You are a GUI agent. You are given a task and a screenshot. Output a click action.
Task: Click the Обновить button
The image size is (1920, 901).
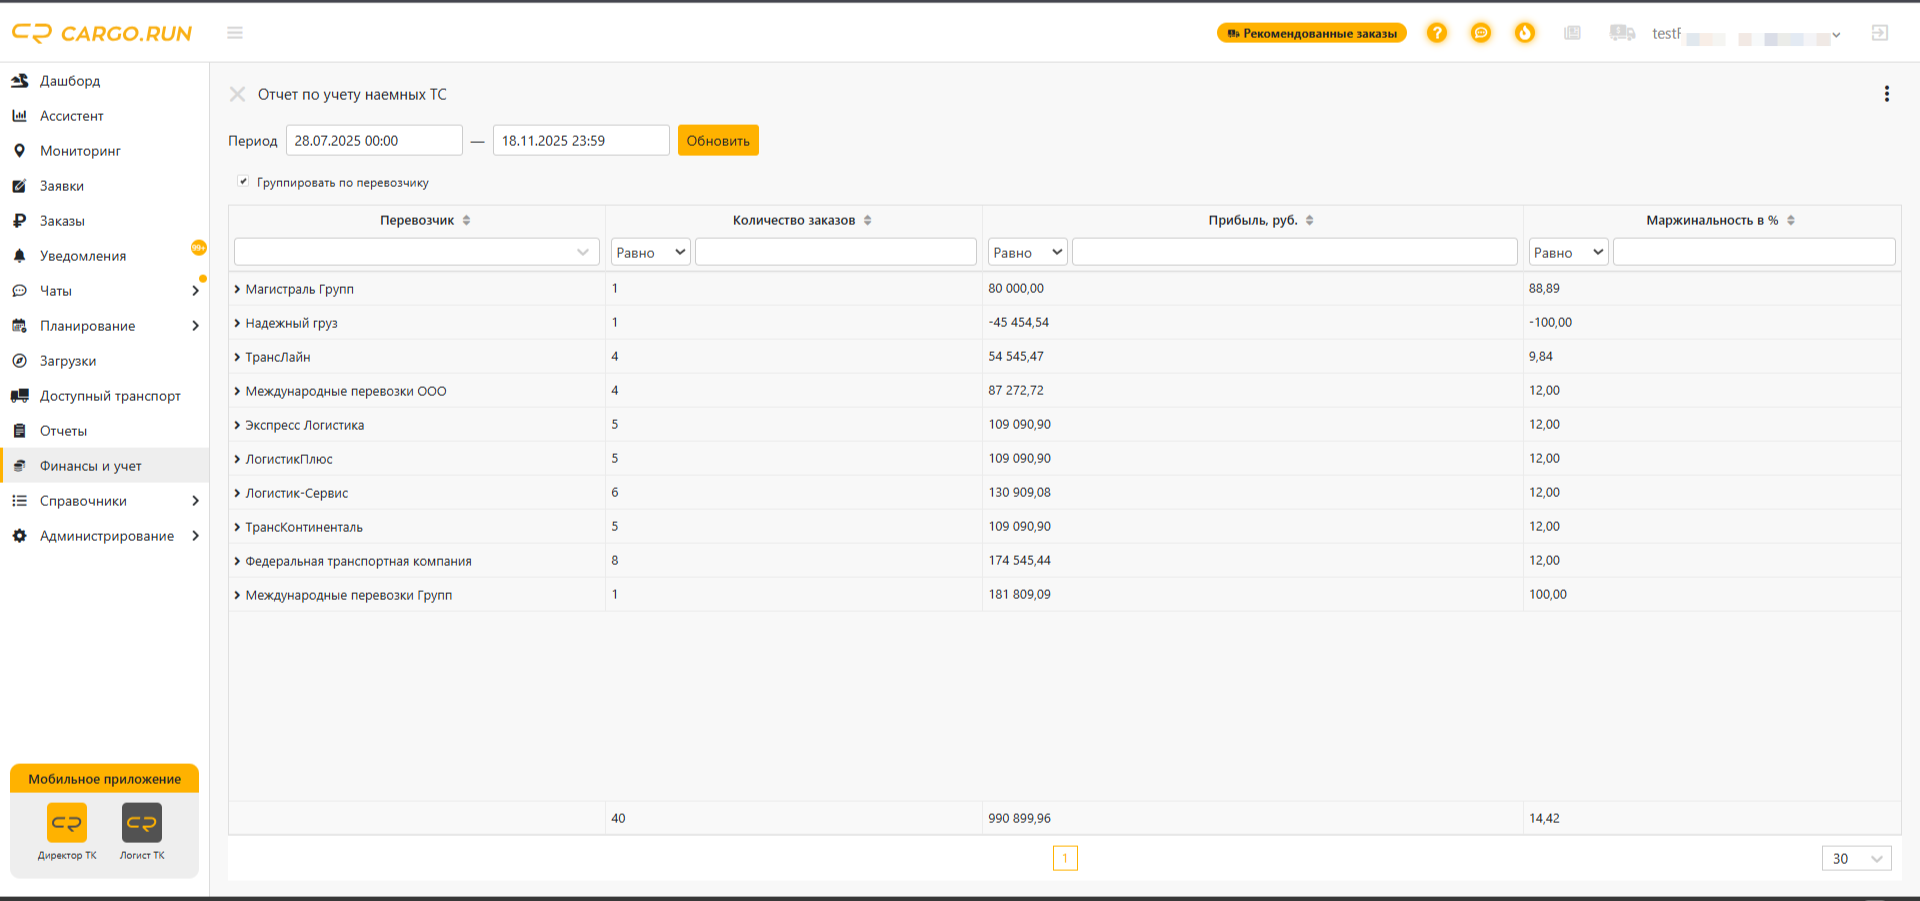coord(718,140)
